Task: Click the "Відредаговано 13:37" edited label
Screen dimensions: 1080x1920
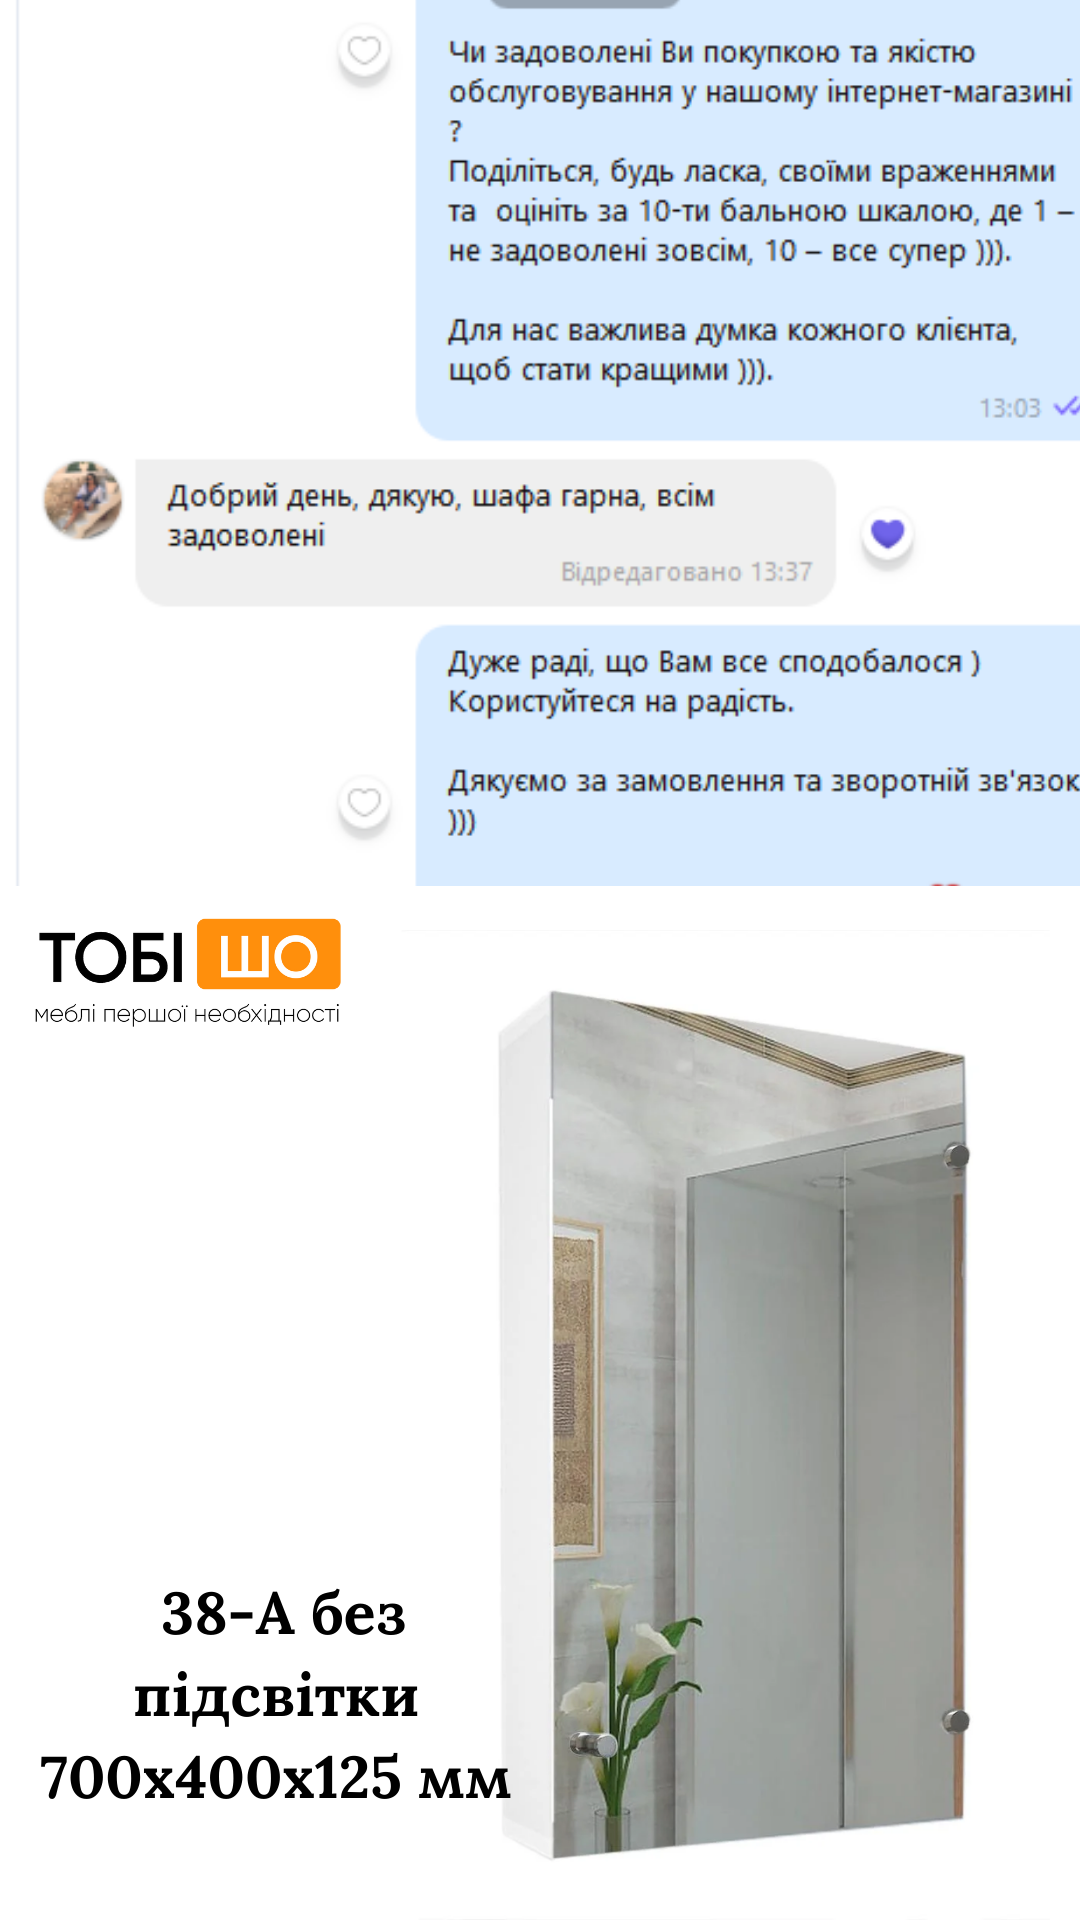Action: click(686, 572)
